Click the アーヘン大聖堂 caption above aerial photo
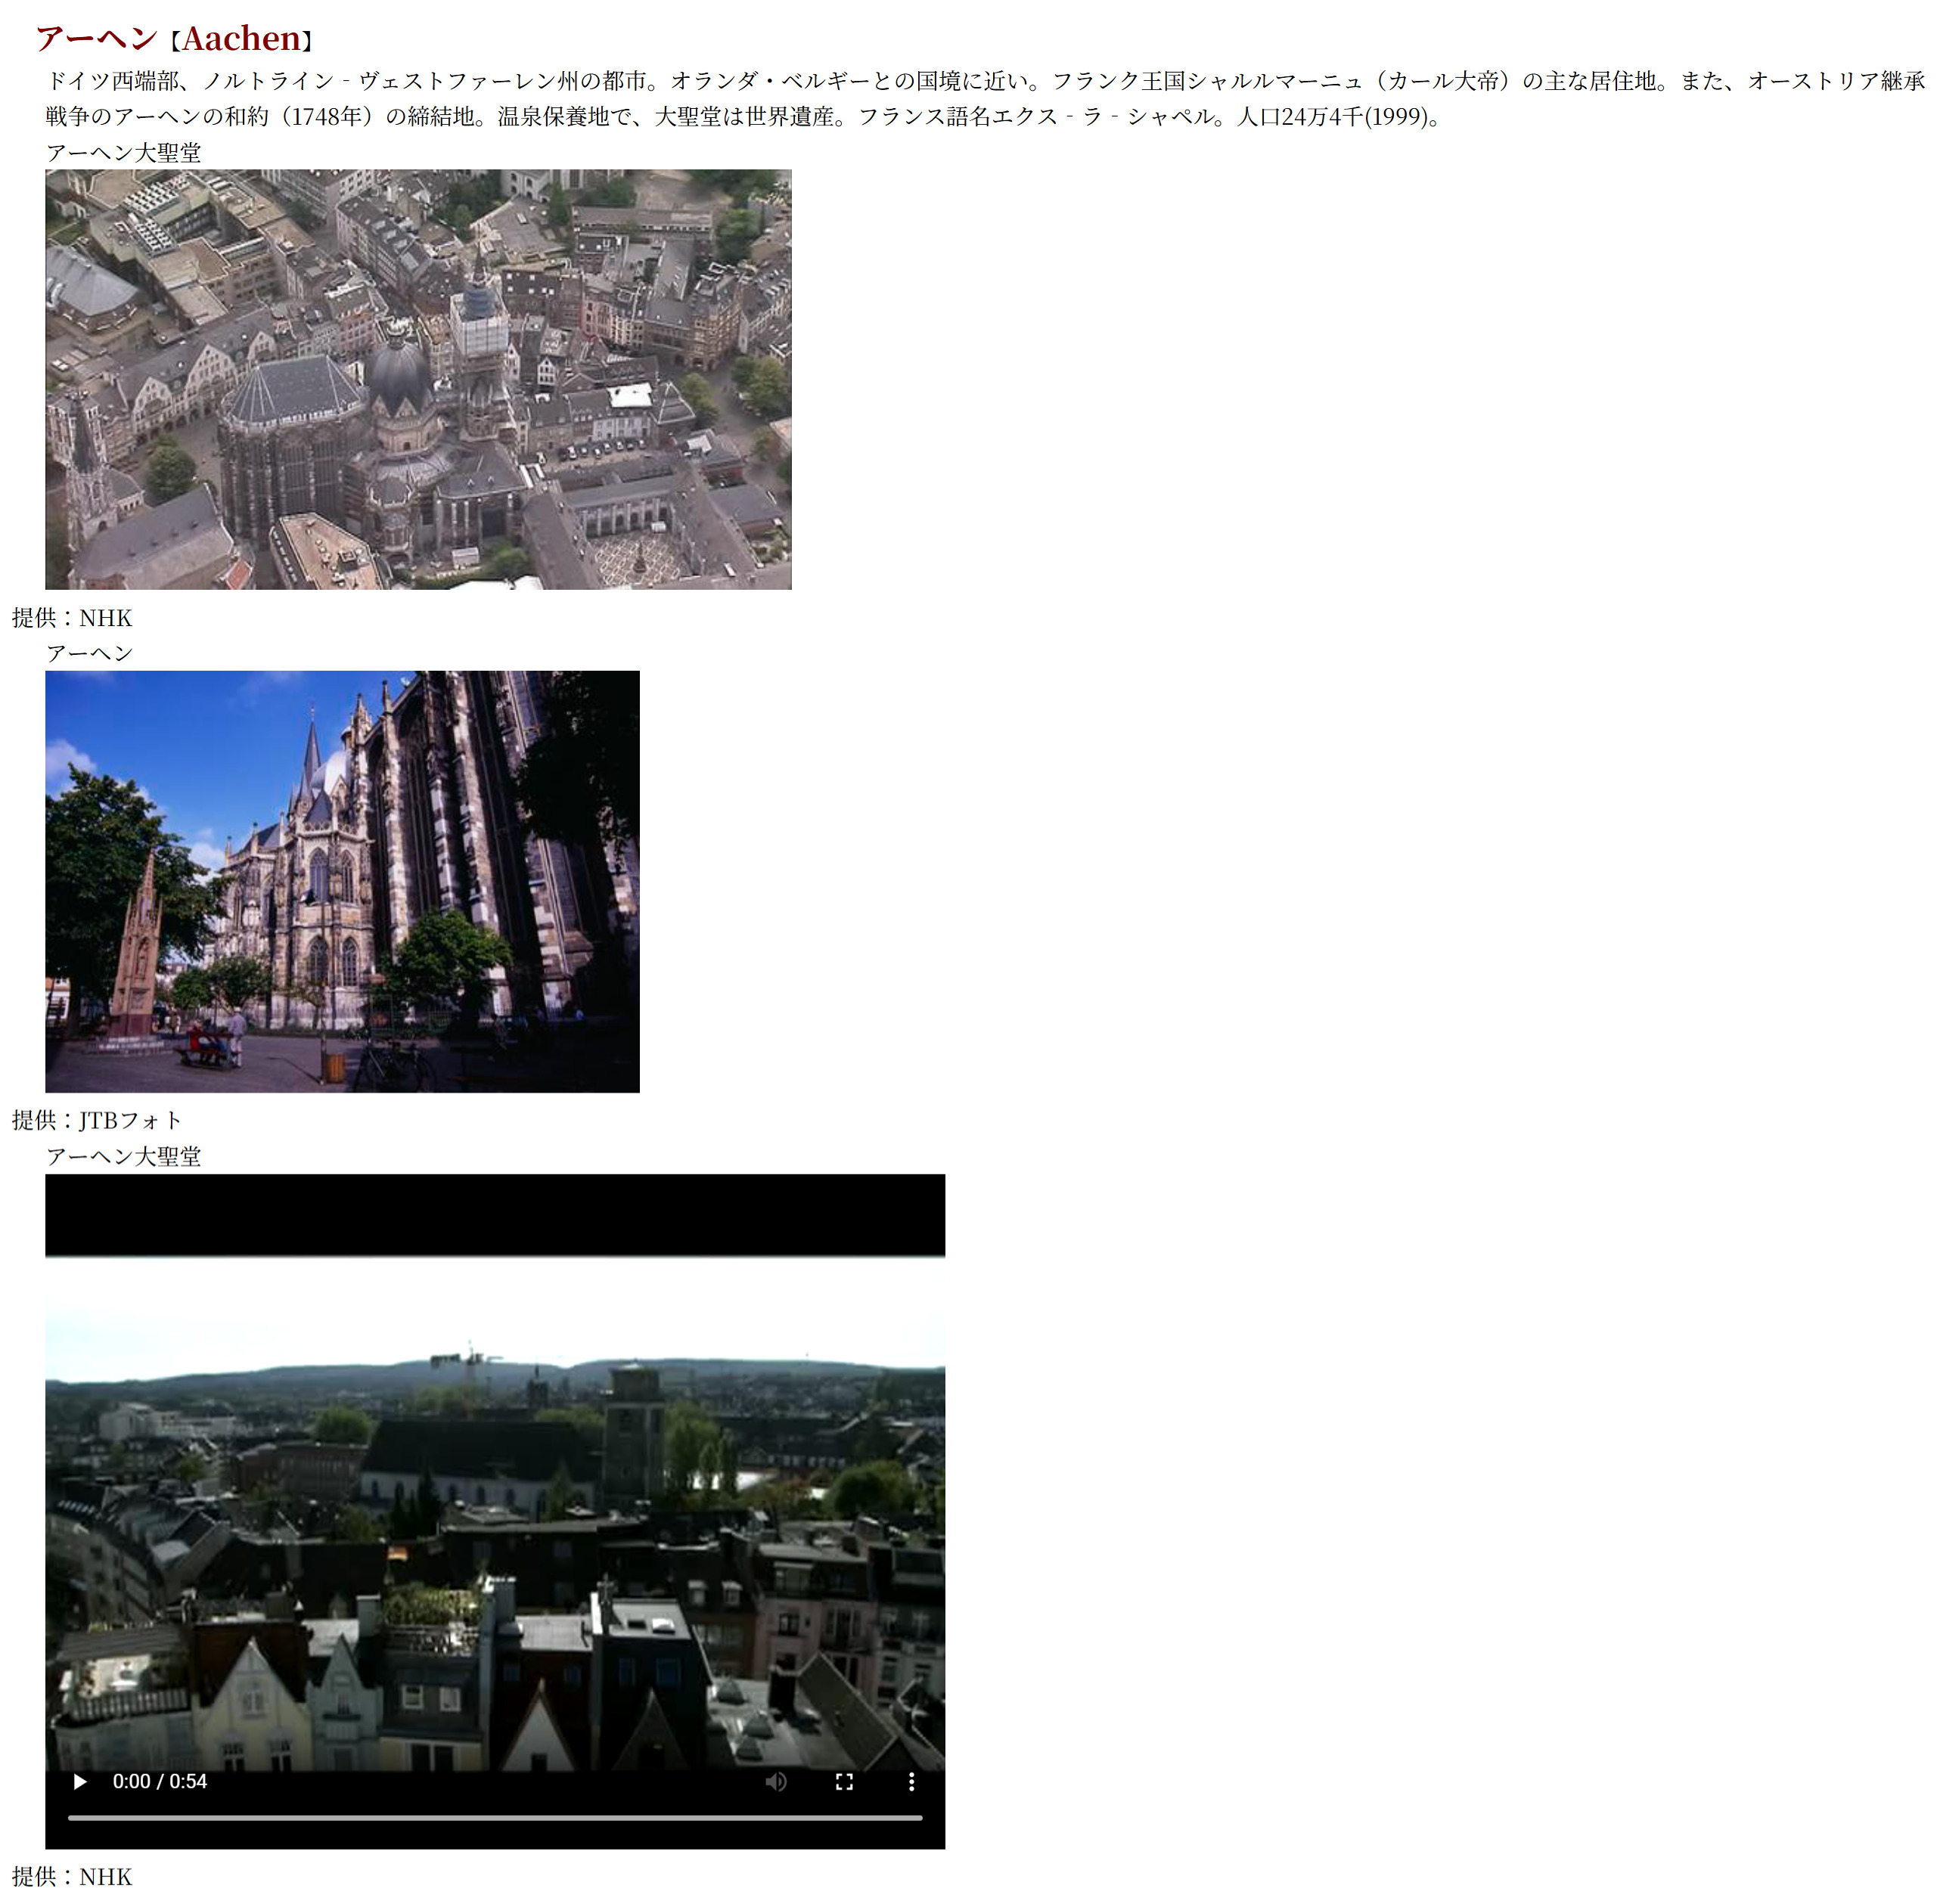Viewport: 1937px width, 1904px height. tap(123, 153)
